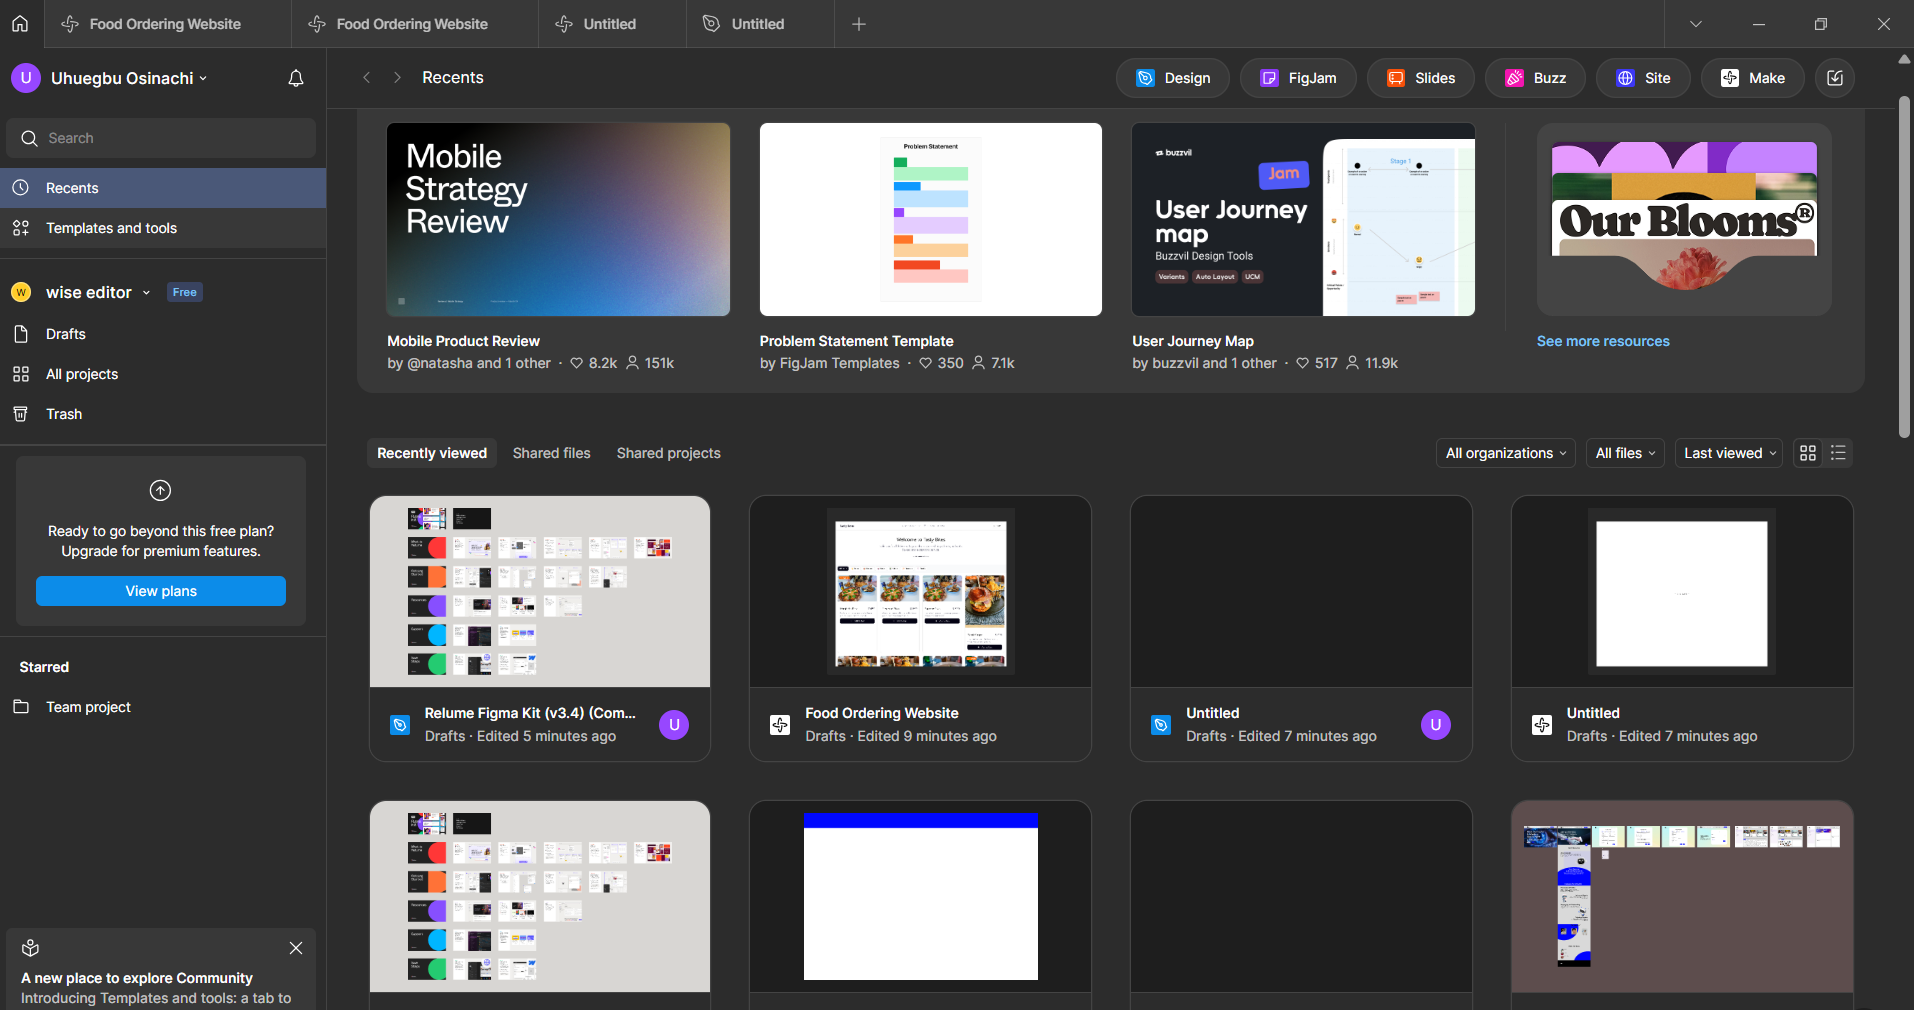This screenshot has height=1010, width=1914.
Task: Open See more resources link
Action: pyautogui.click(x=1603, y=341)
